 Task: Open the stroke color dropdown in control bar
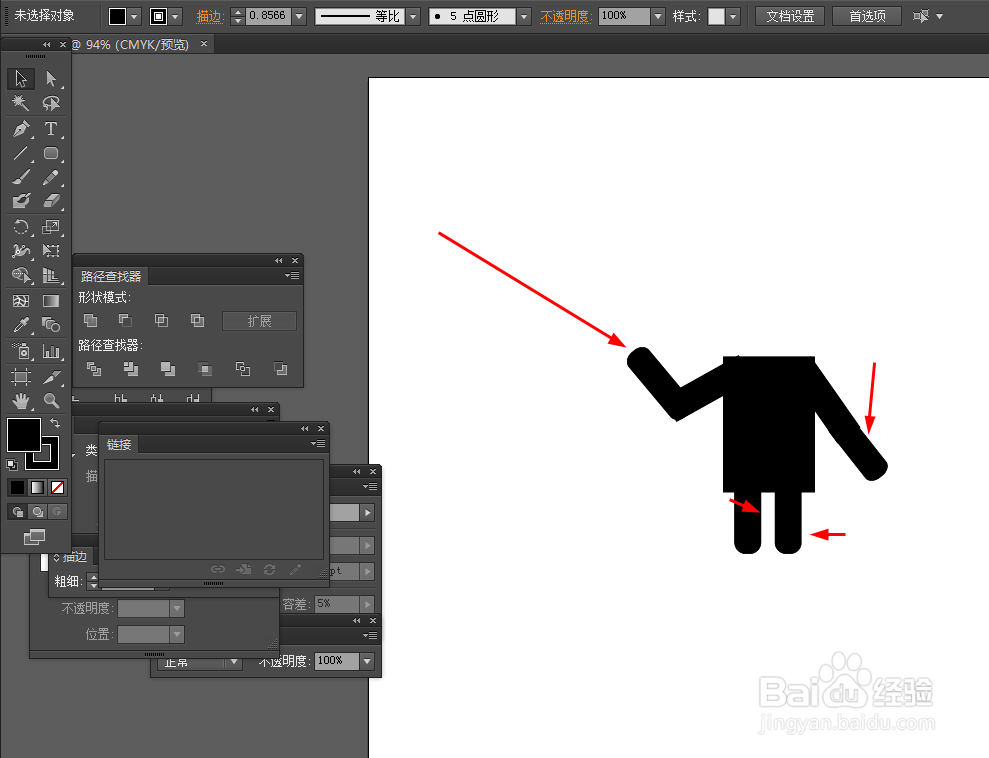[x=176, y=16]
